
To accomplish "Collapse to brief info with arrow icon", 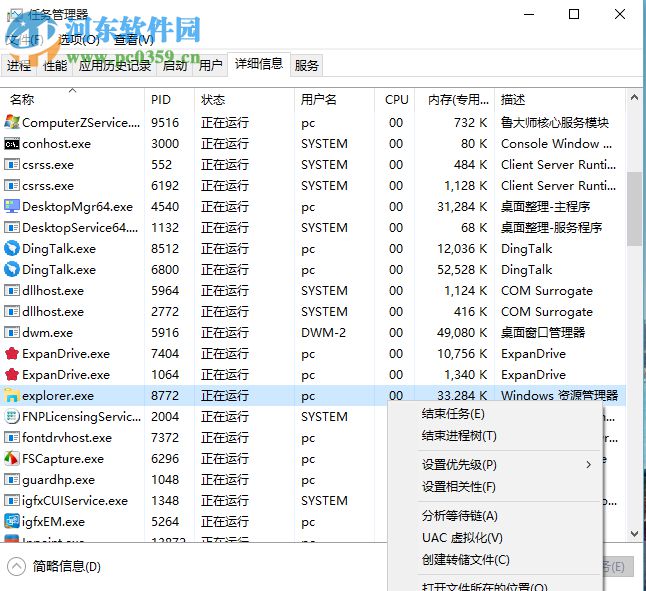I will (x=16, y=566).
